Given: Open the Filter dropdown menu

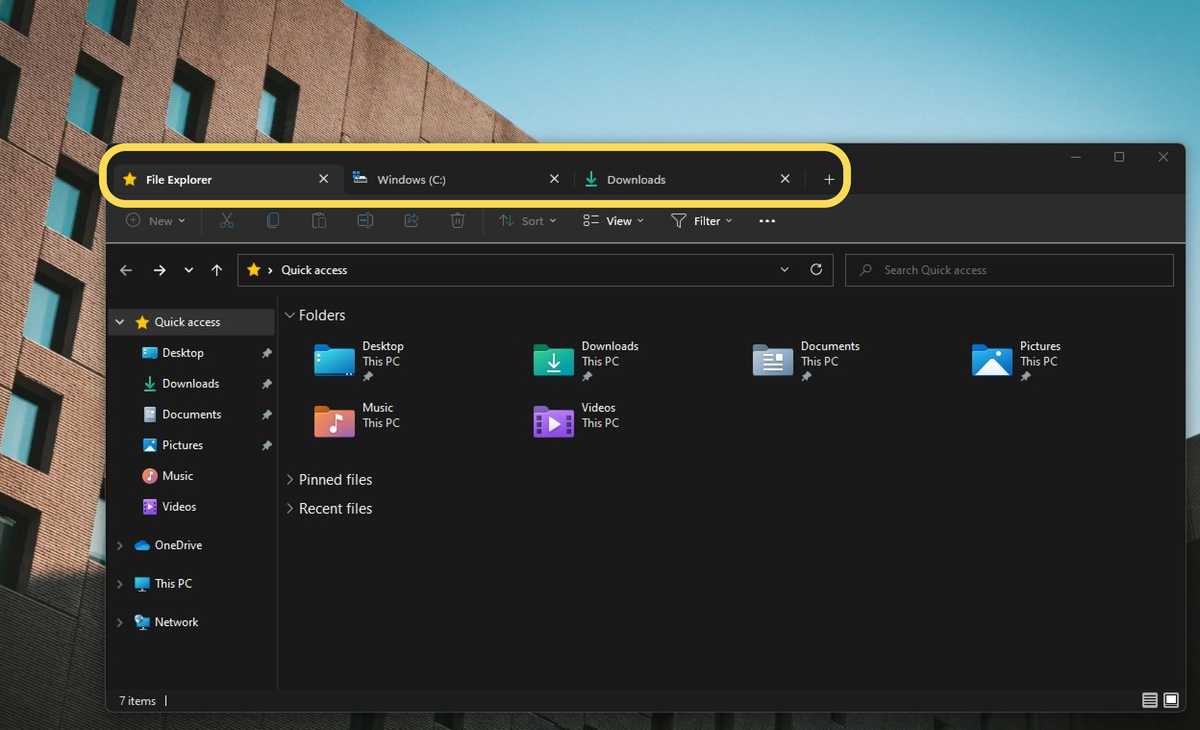Looking at the screenshot, I should click(x=701, y=221).
